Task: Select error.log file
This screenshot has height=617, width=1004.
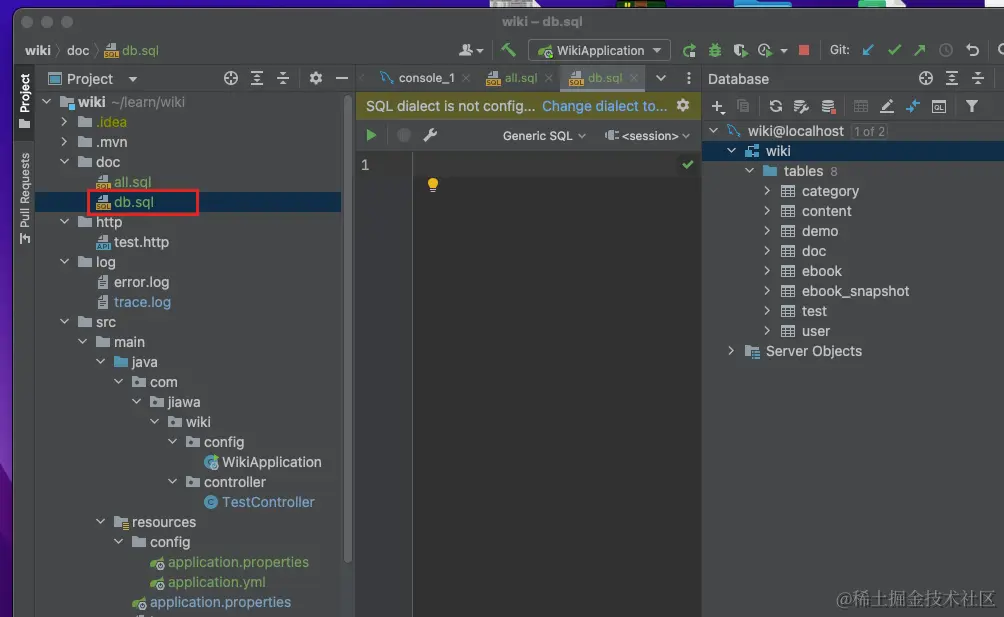Action: coord(141,282)
